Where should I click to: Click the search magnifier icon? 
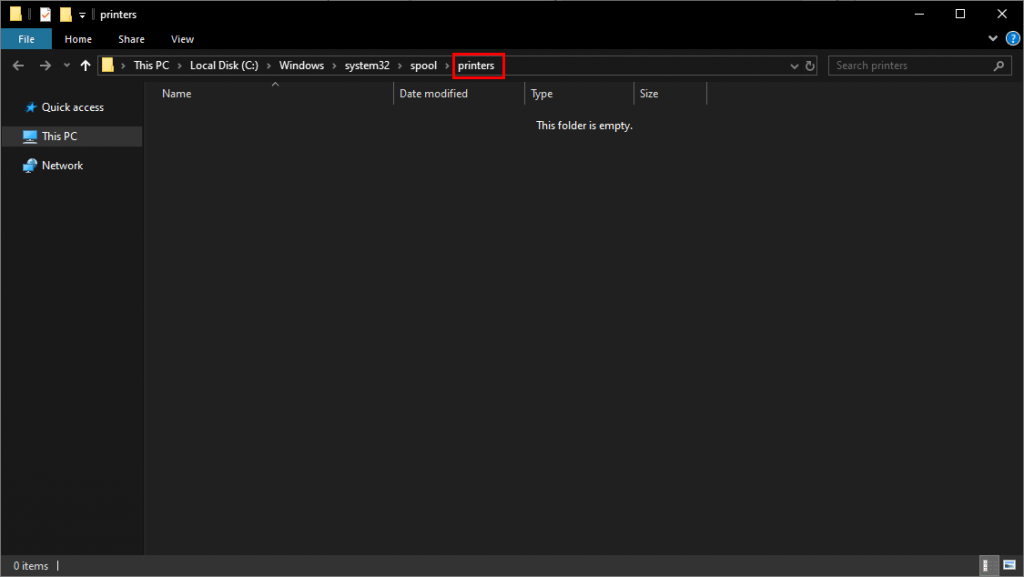998,66
